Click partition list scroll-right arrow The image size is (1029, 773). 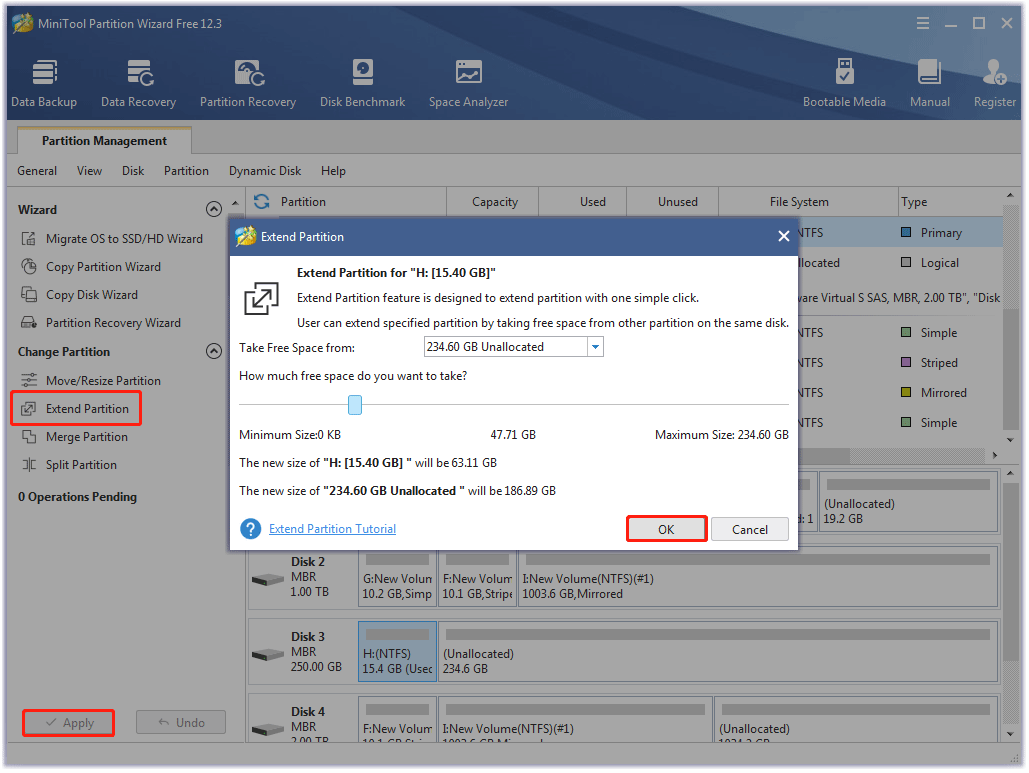(995, 455)
